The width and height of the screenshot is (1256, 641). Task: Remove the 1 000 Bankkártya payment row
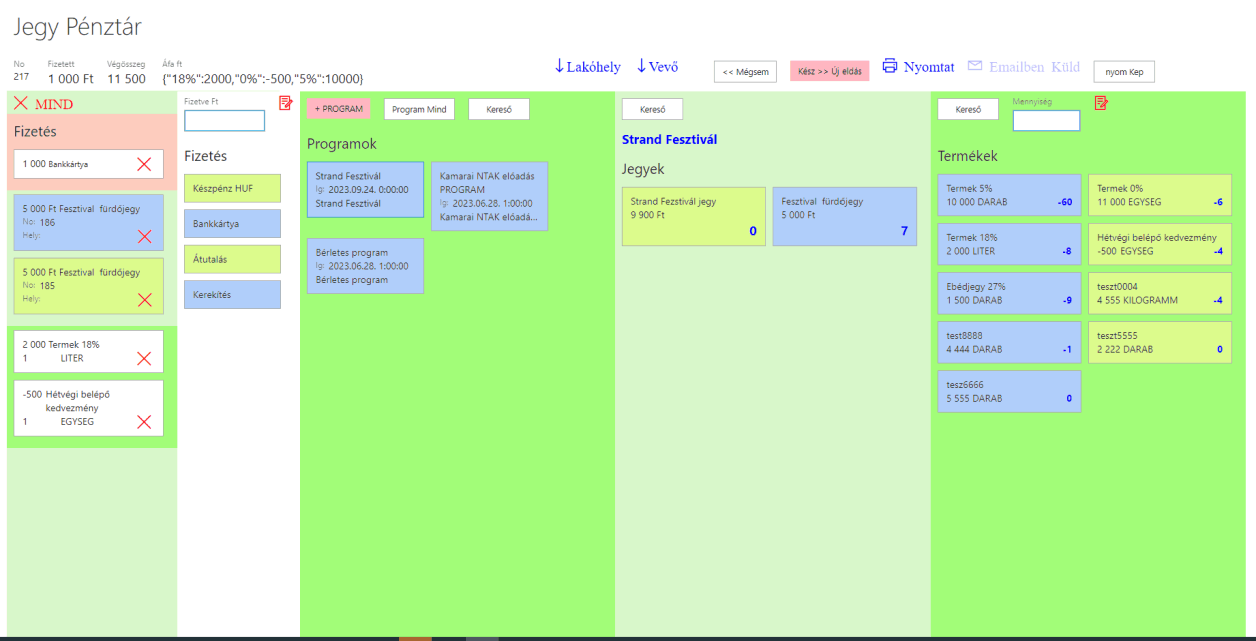[x=144, y=164]
